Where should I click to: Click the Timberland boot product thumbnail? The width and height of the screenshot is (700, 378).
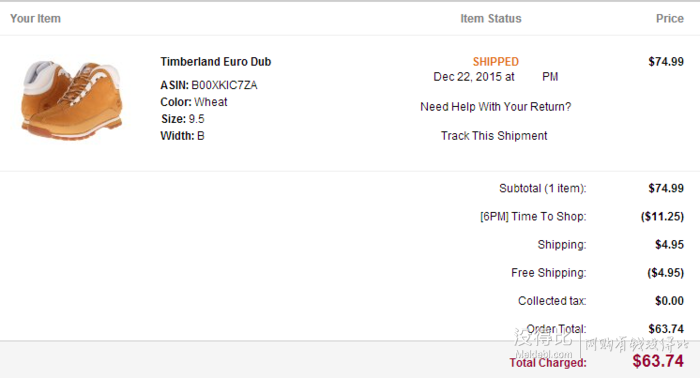tap(71, 100)
